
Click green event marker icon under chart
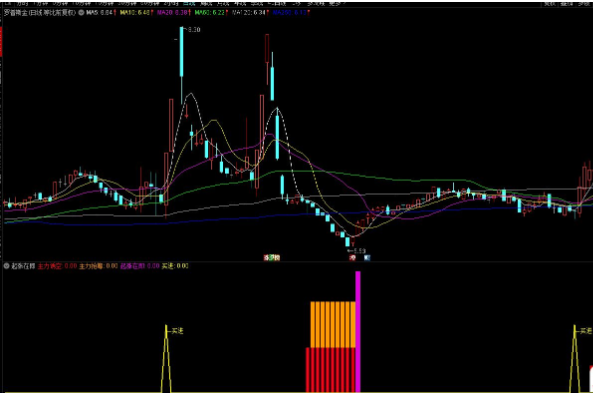click(272, 258)
